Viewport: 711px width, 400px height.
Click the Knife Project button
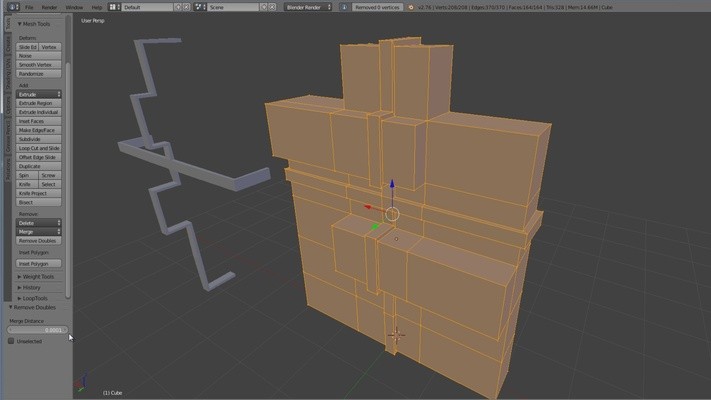click(x=39, y=193)
